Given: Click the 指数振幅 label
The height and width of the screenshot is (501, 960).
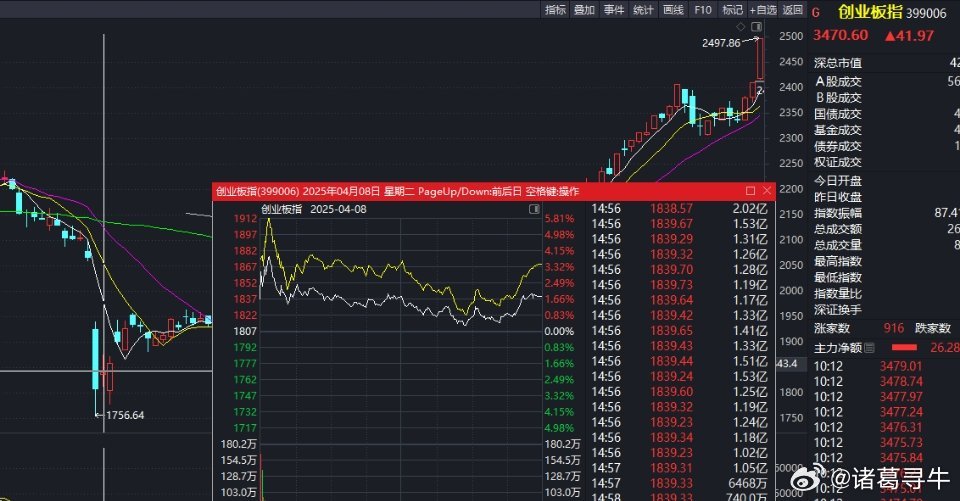Looking at the screenshot, I should coord(838,213).
